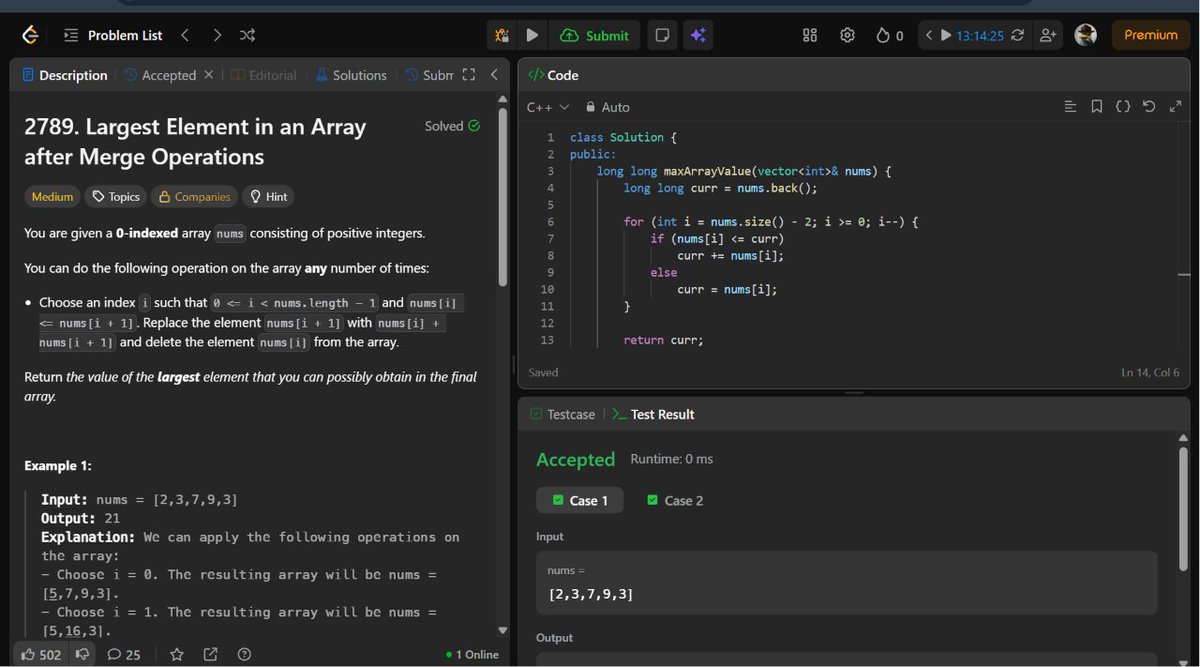Click the bookmark icon in editor
1200x667 pixels.
coord(1097,107)
